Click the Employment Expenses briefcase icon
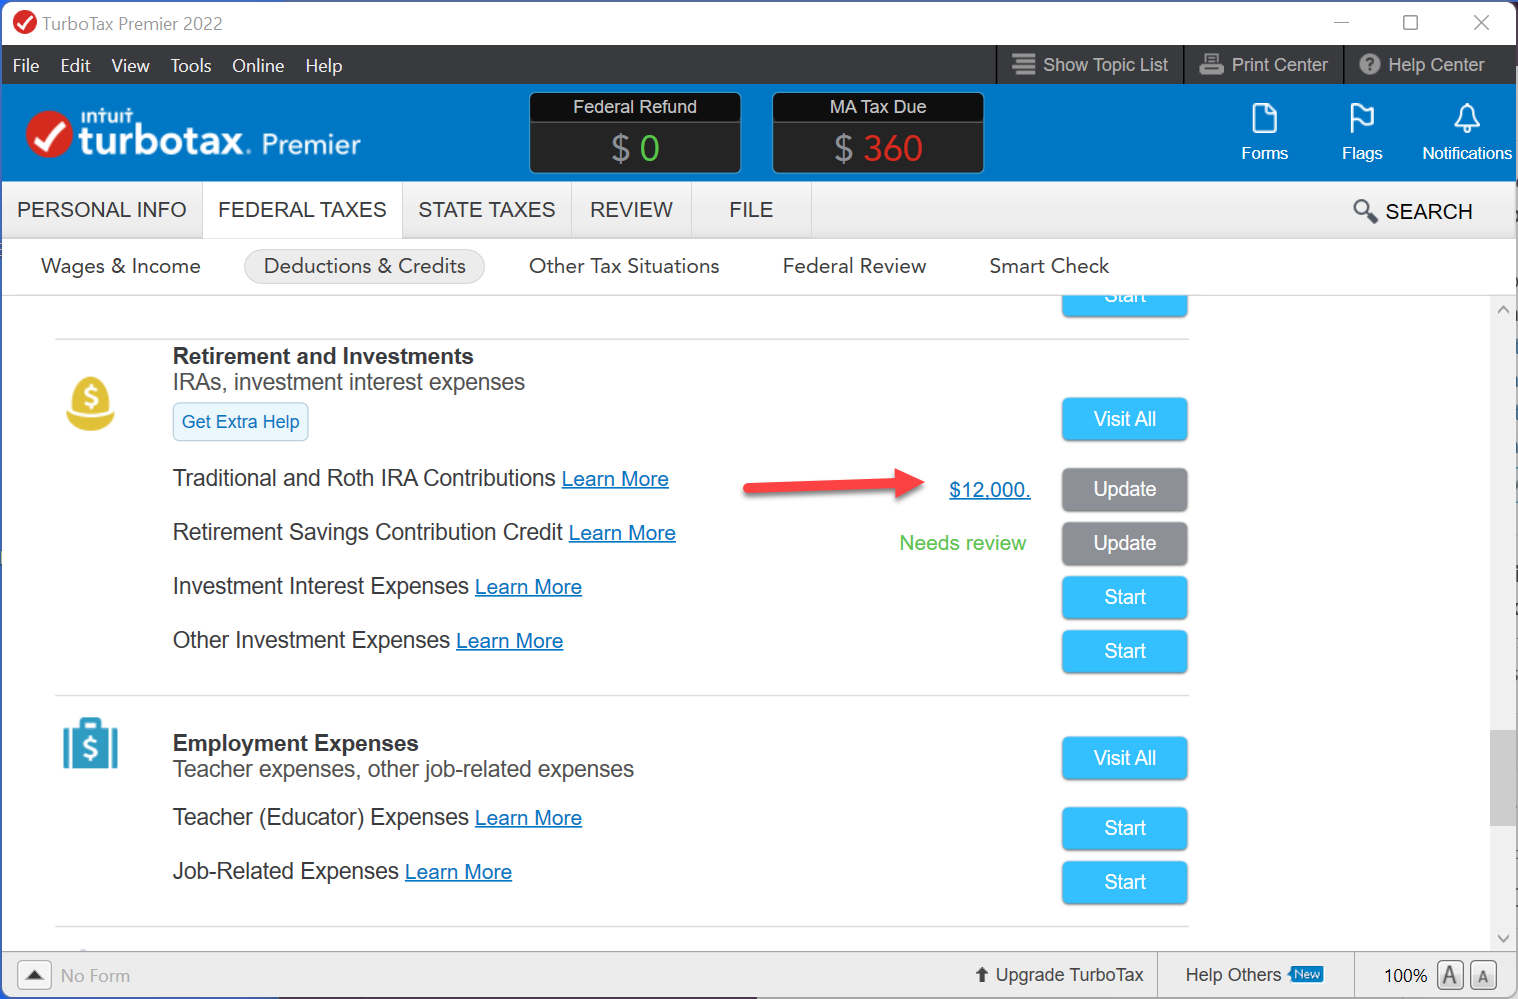This screenshot has height=999, width=1518. pyautogui.click(x=91, y=743)
